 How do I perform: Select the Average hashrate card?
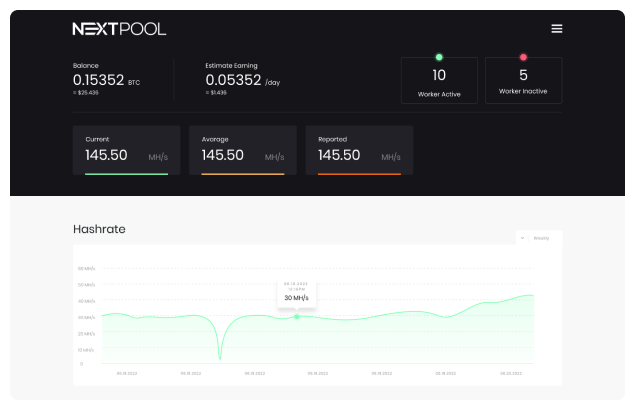(x=243, y=150)
